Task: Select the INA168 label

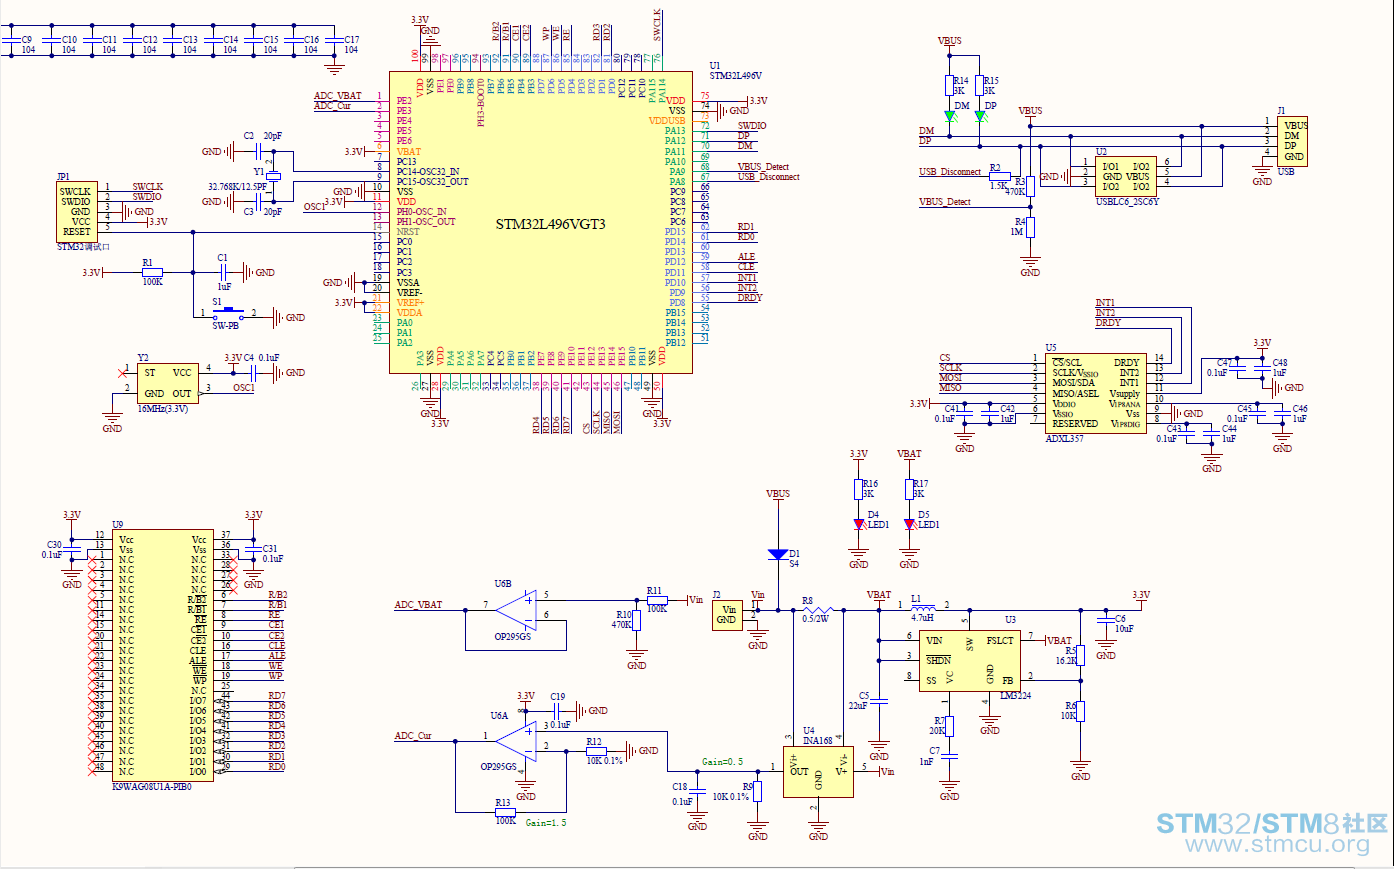Action: [x=817, y=741]
